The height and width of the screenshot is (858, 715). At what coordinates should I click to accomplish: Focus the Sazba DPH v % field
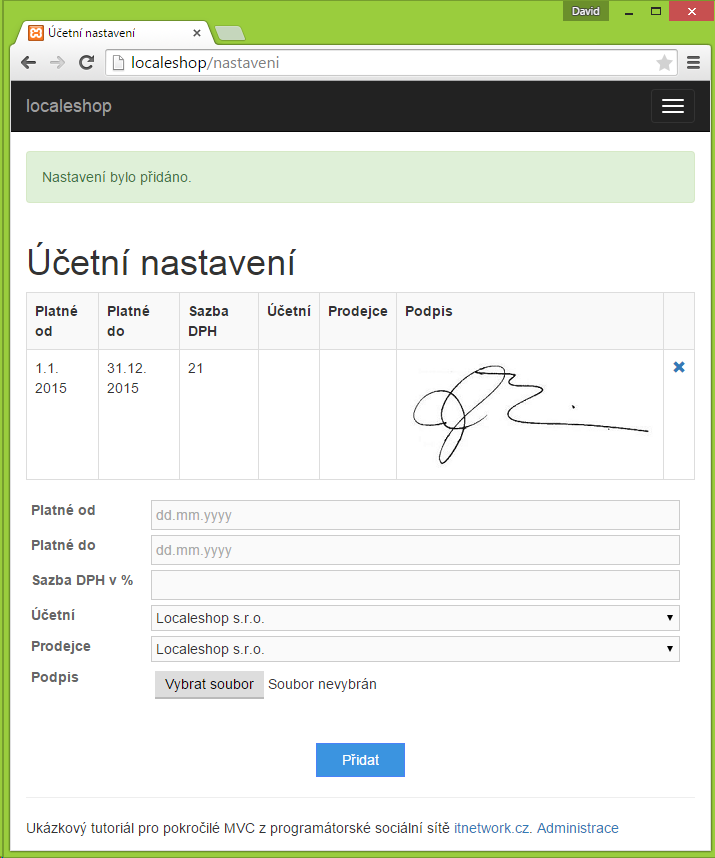pyautogui.click(x=415, y=585)
